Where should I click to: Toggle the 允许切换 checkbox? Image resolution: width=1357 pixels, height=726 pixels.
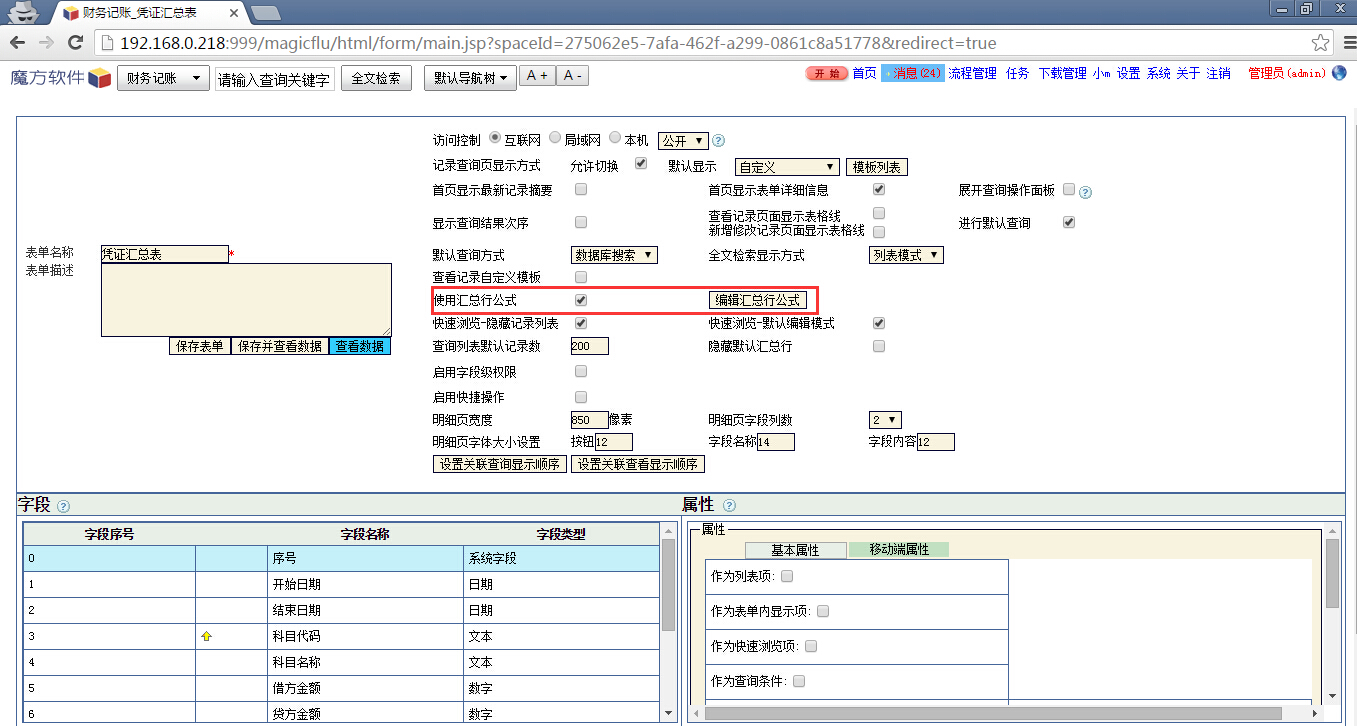click(x=641, y=164)
